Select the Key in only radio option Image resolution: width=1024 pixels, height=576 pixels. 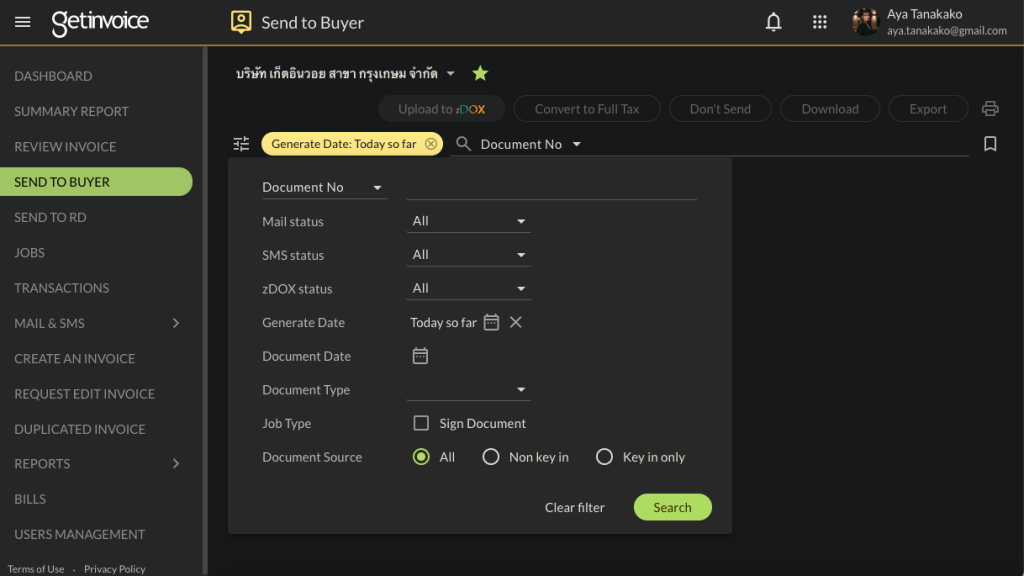pos(604,457)
